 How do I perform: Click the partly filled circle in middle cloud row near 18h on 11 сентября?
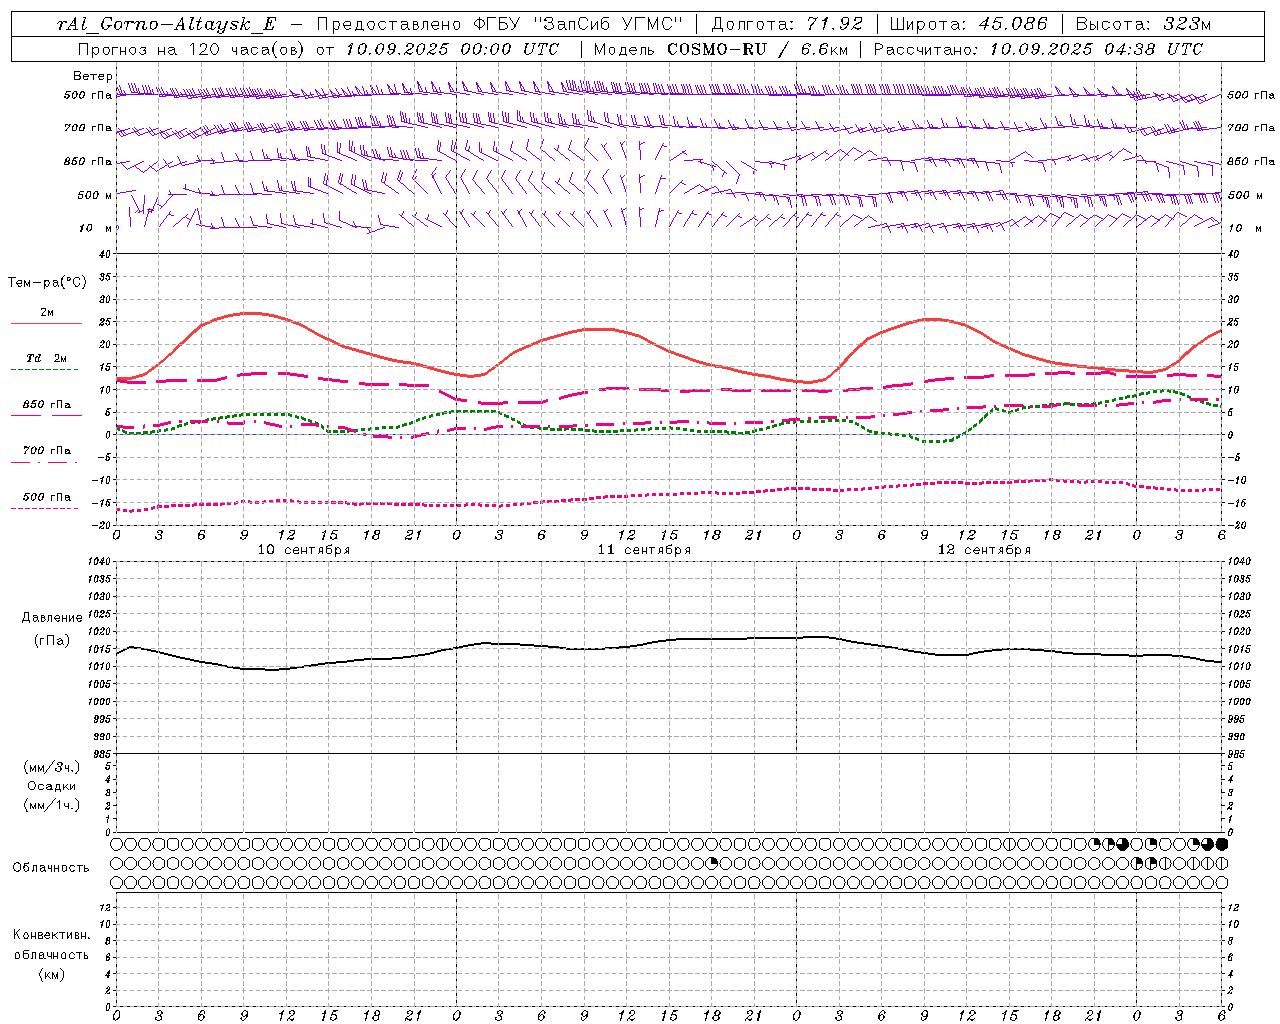coord(712,863)
